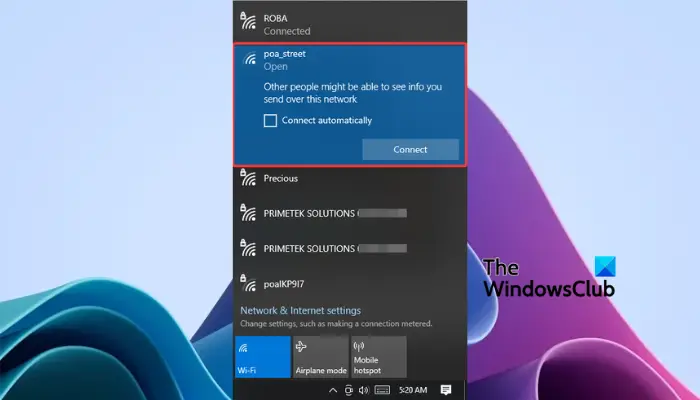Click the poa_street network name
This screenshot has height=400, width=700.
(x=284, y=54)
